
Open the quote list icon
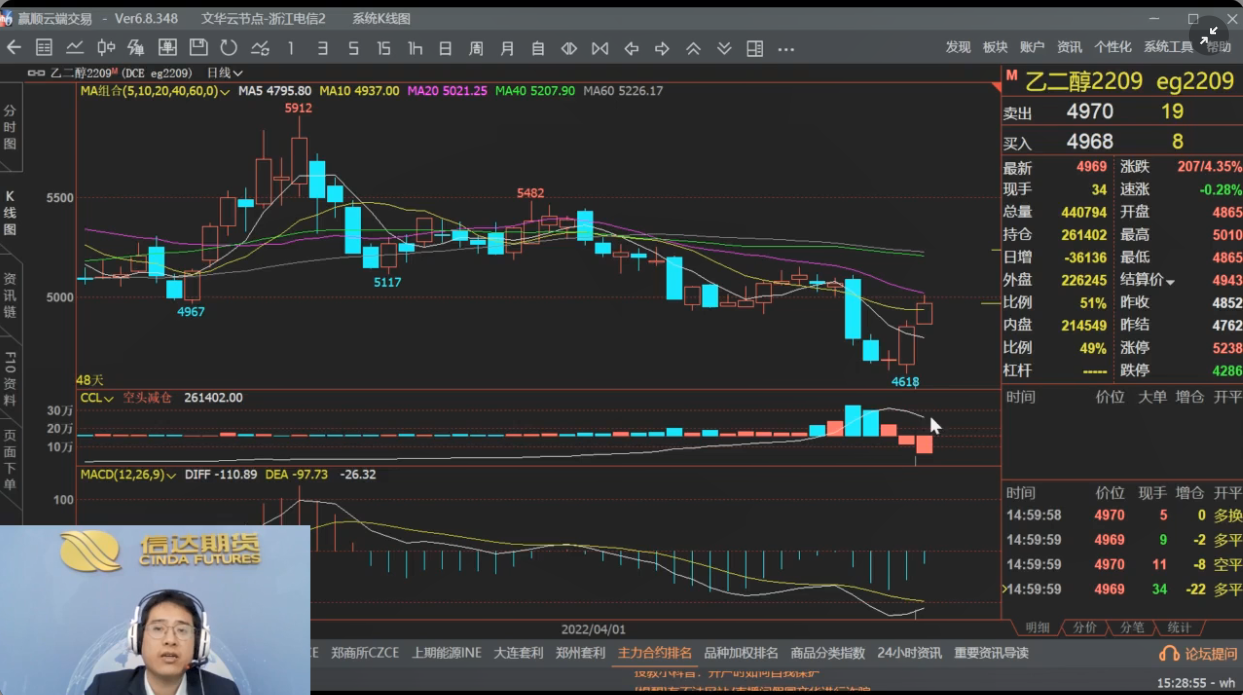[x=44, y=48]
